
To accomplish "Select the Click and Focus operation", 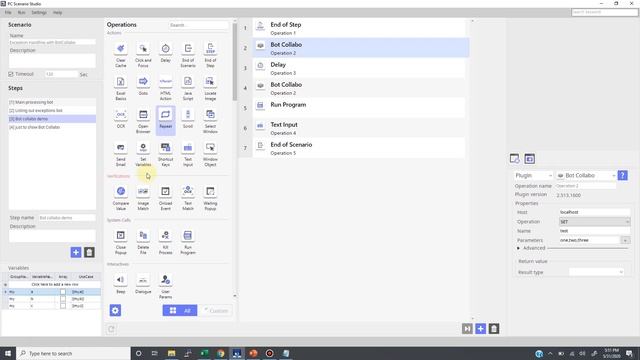I will pyautogui.click(x=143, y=55).
